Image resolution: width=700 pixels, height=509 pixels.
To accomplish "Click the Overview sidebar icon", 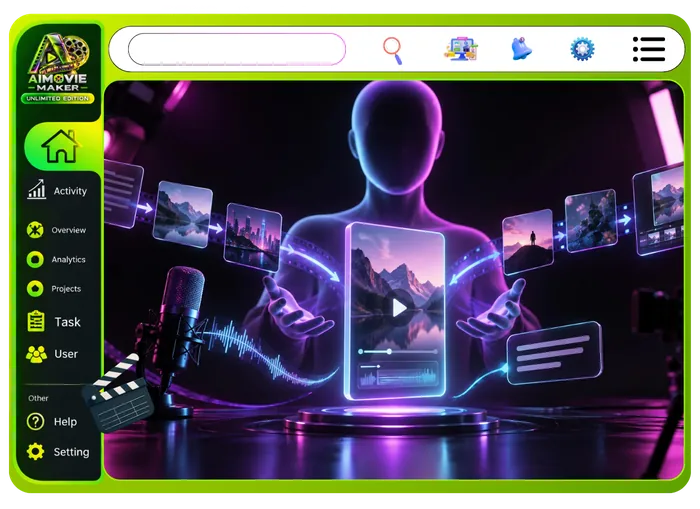I will [x=35, y=230].
